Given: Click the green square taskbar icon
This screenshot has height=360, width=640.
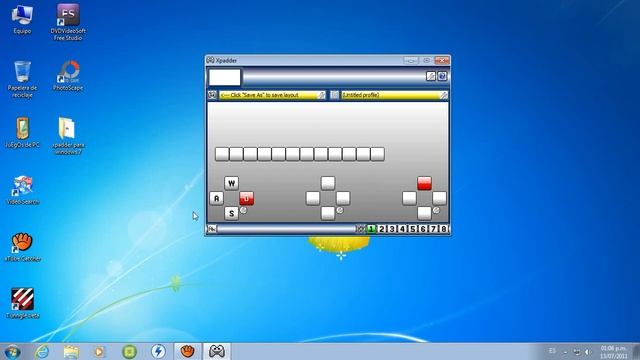Looking at the screenshot, I should 129,351.
